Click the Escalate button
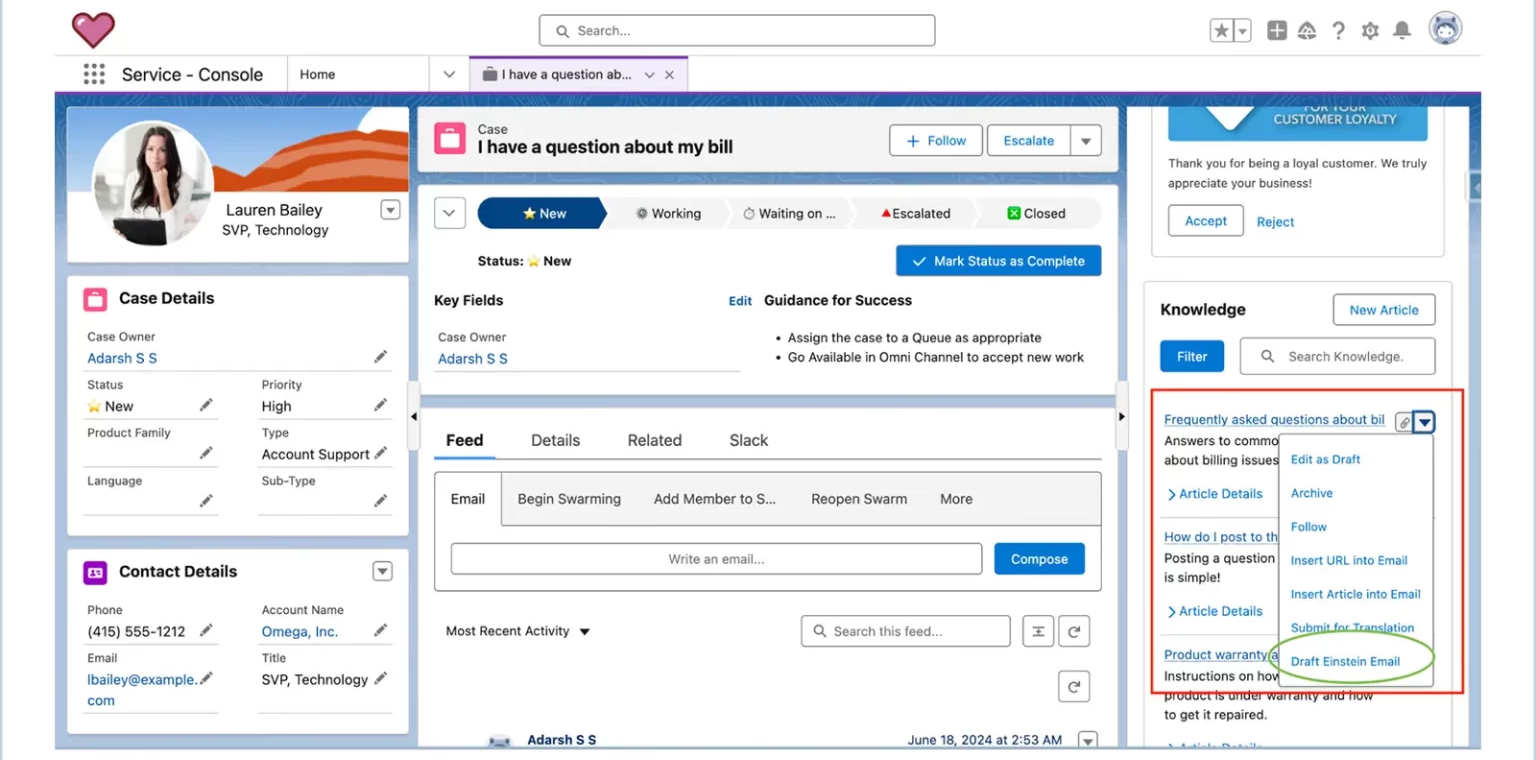The image size is (1536, 760). (x=1028, y=141)
